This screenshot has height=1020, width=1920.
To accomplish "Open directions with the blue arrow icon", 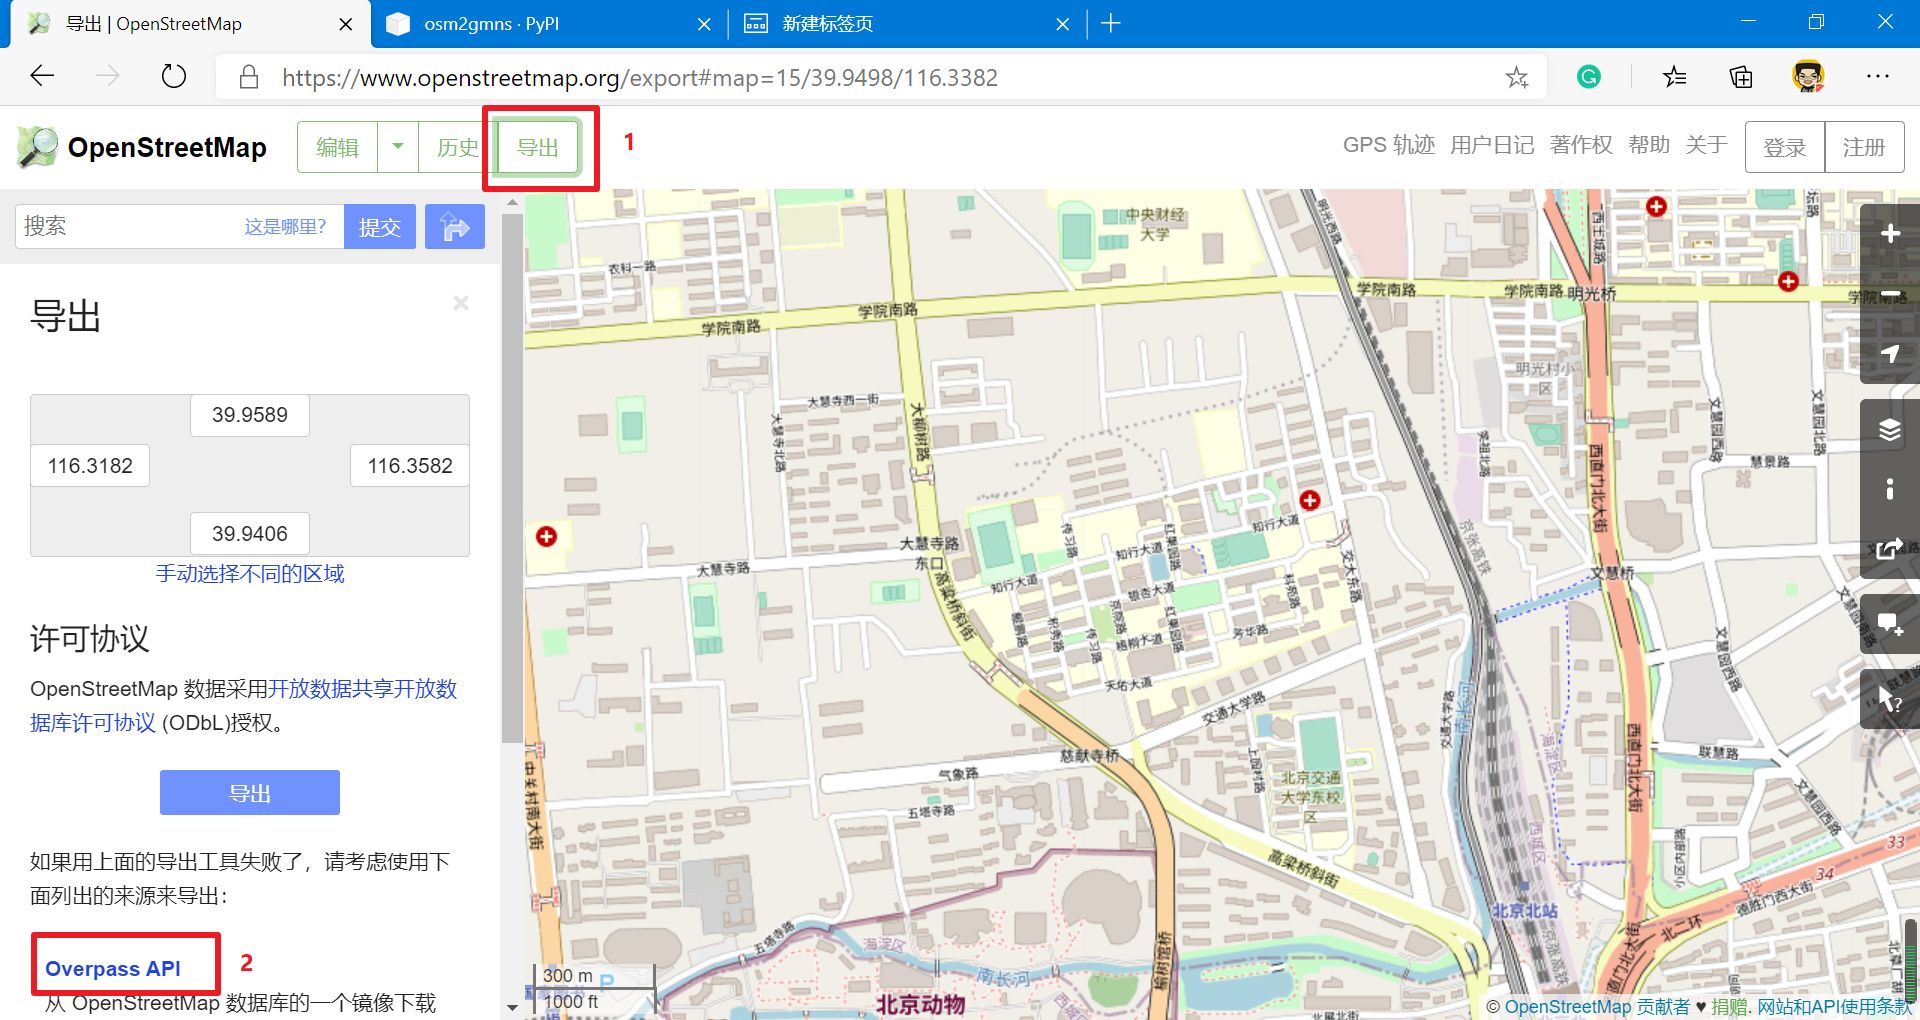I will click(454, 227).
